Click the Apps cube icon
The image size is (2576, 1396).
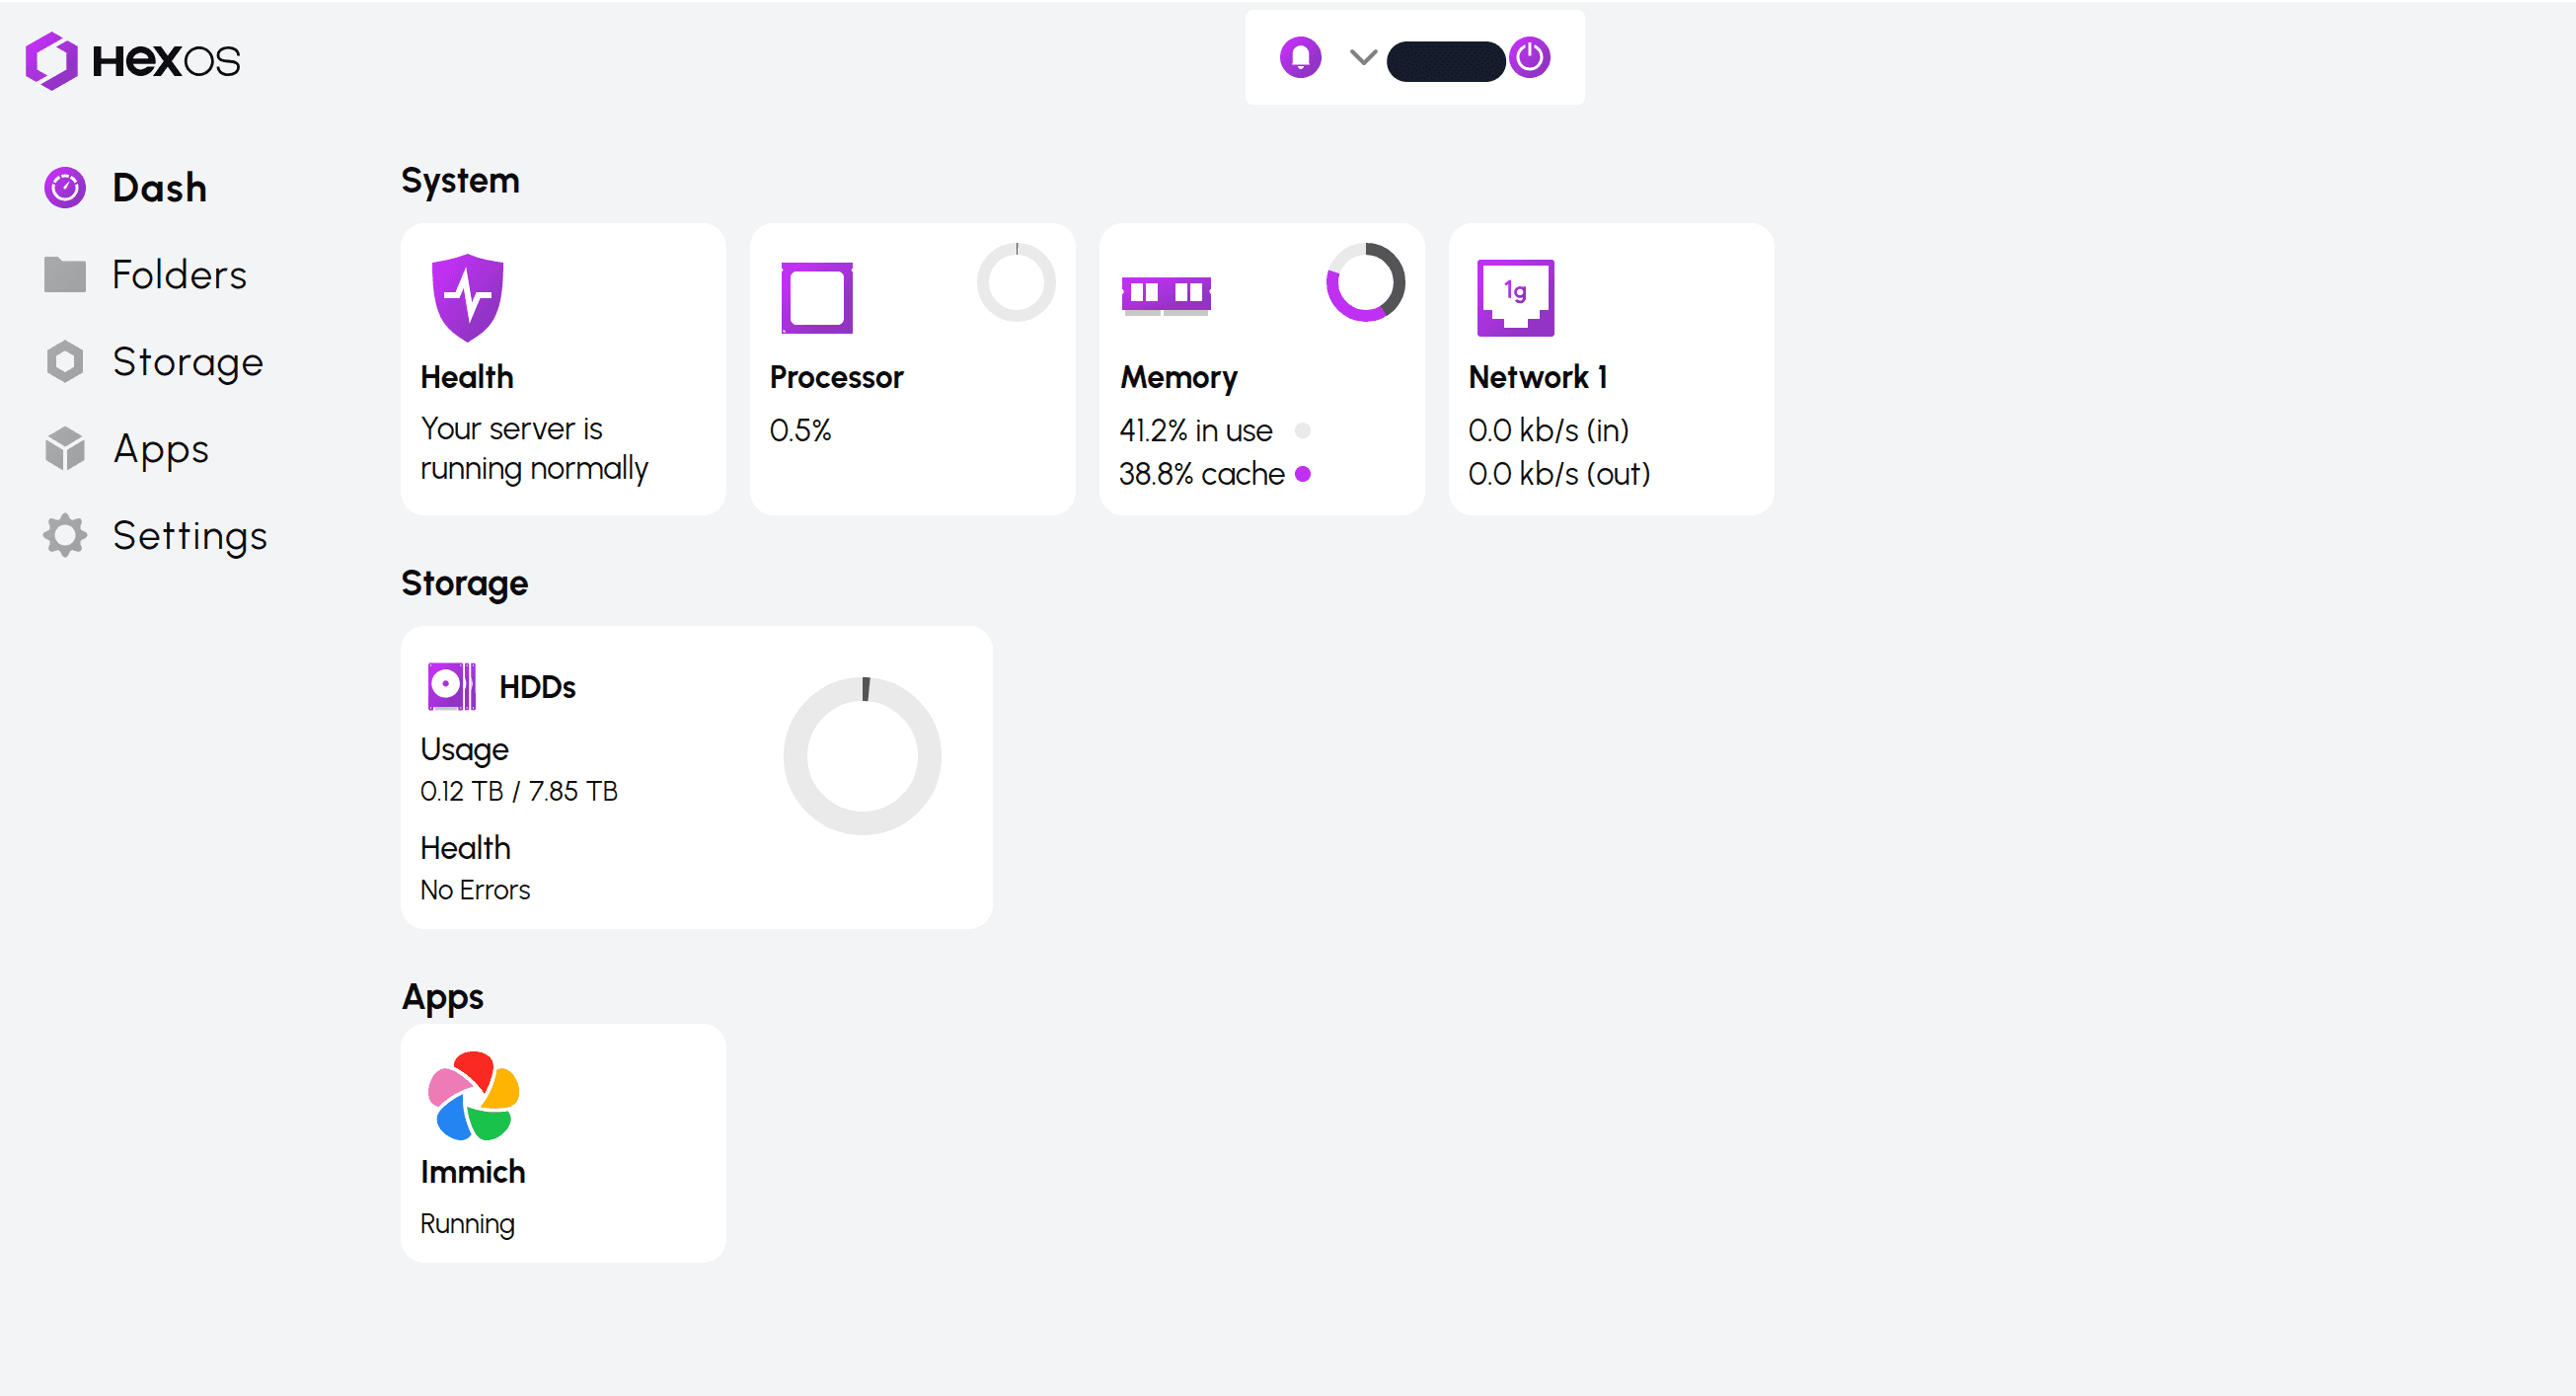(65, 448)
